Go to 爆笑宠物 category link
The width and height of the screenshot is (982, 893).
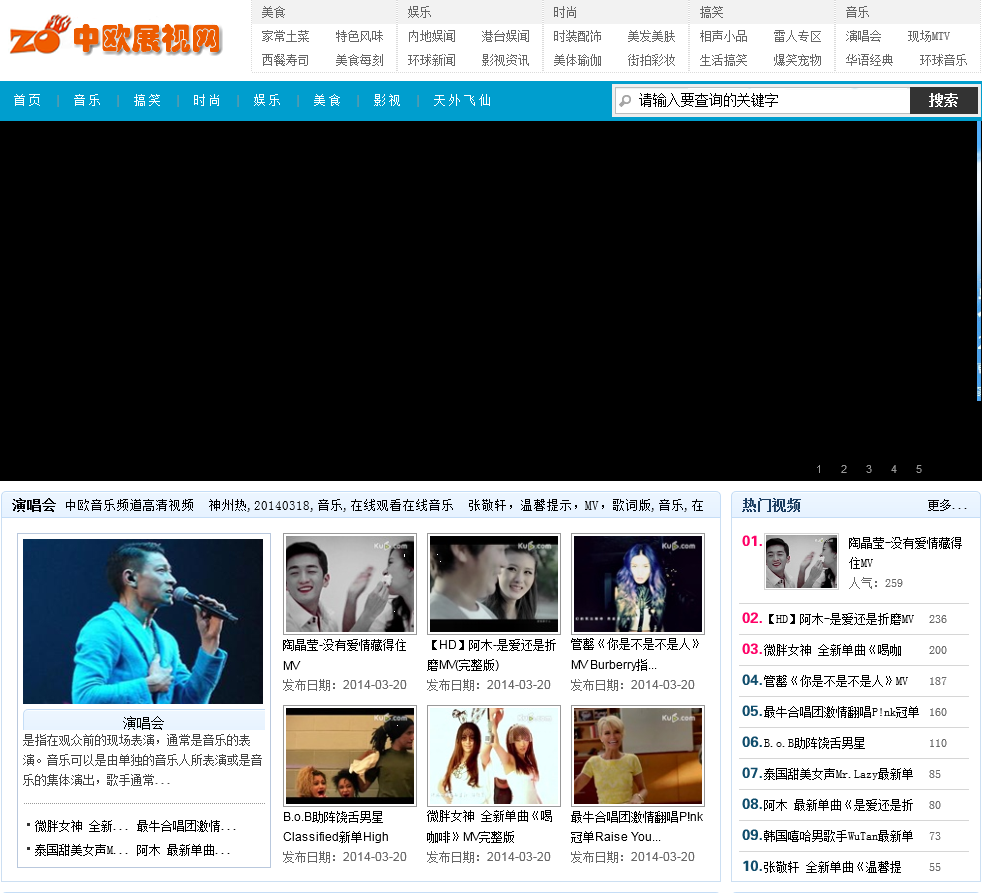[797, 60]
